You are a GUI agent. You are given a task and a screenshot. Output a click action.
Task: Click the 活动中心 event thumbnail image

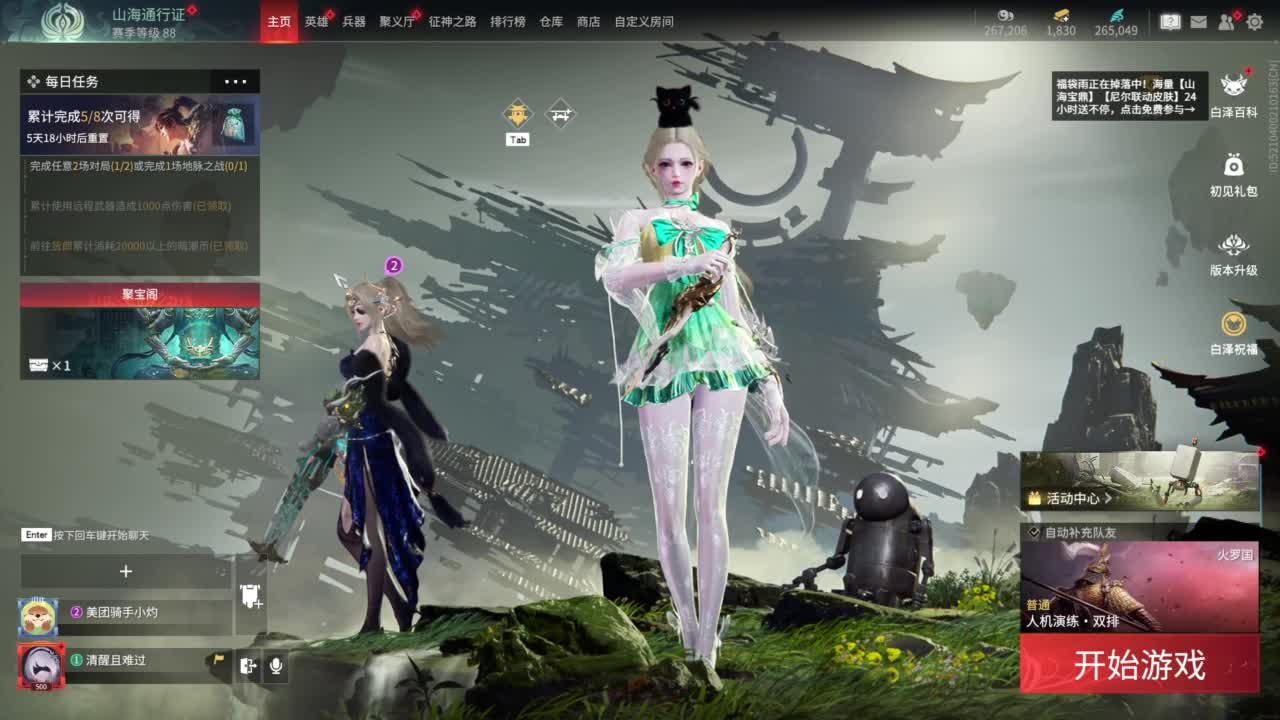1140,481
